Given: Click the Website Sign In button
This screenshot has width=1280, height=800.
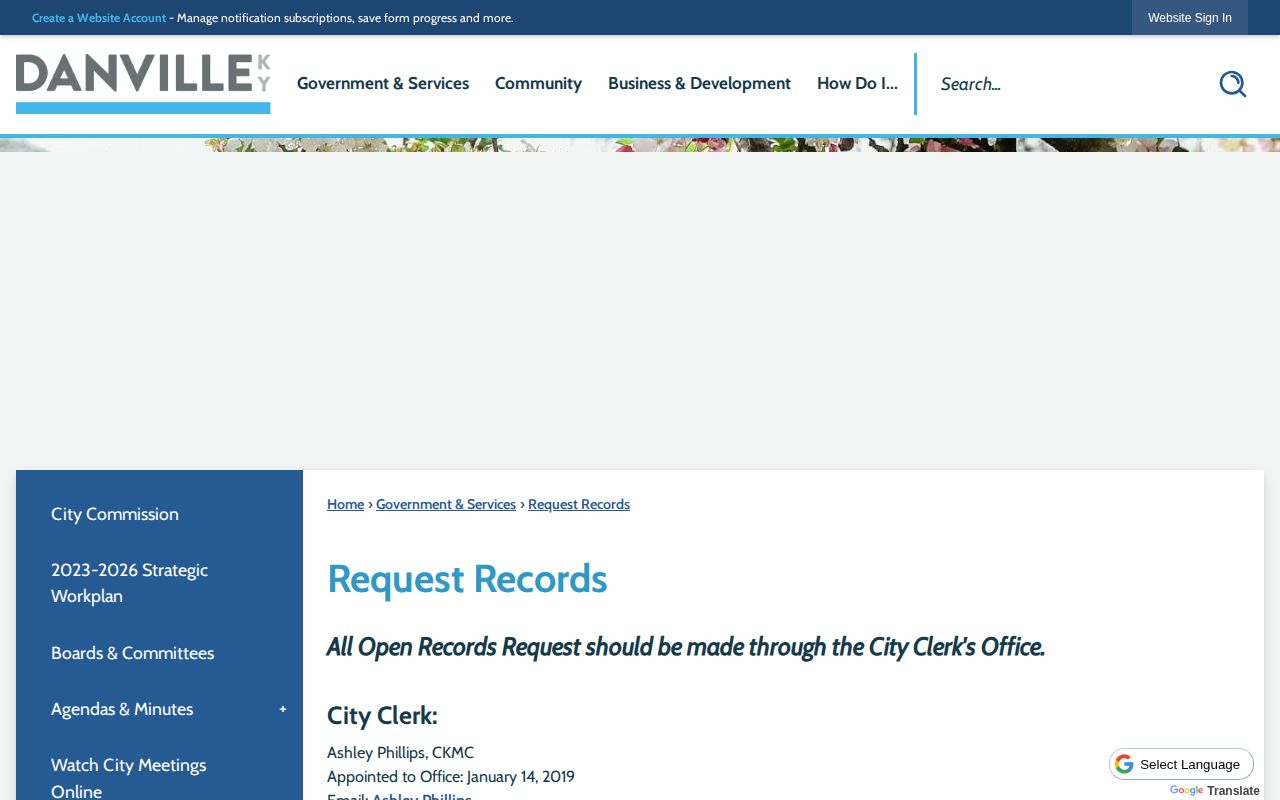Looking at the screenshot, I should pyautogui.click(x=1189, y=18).
